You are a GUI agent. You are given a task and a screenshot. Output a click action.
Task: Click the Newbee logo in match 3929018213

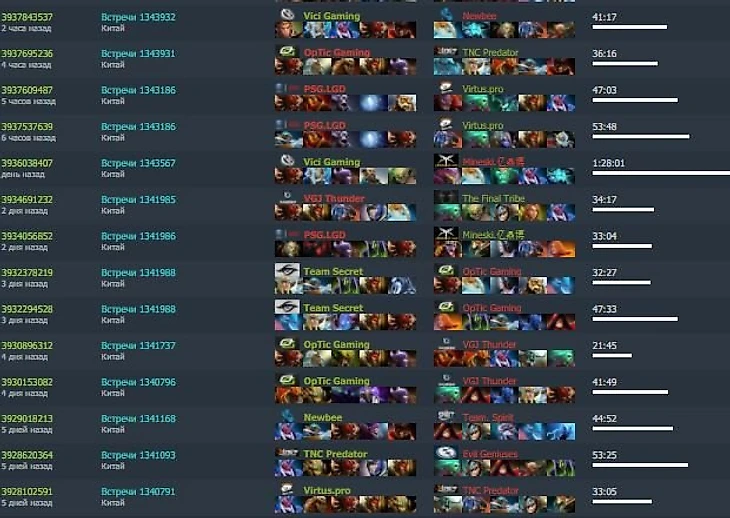(x=287, y=416)
